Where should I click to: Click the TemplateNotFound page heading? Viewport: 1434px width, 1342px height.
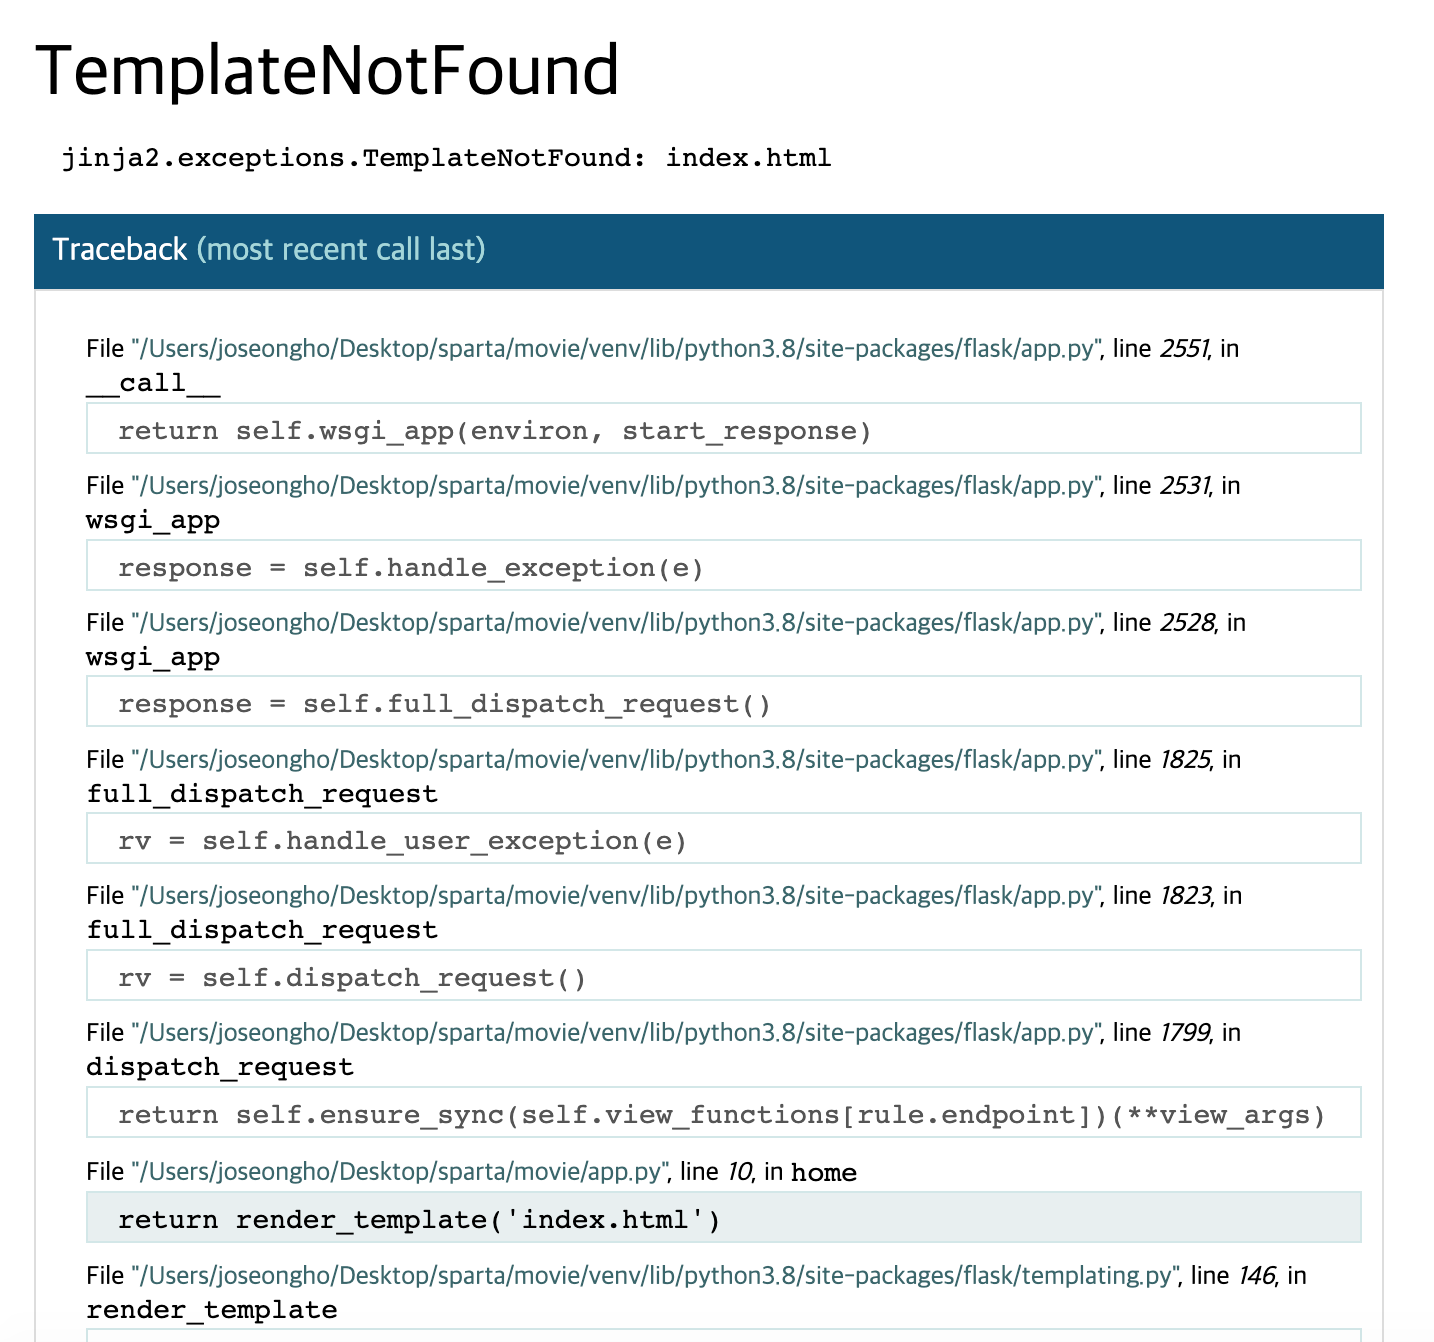pos(327,70)
